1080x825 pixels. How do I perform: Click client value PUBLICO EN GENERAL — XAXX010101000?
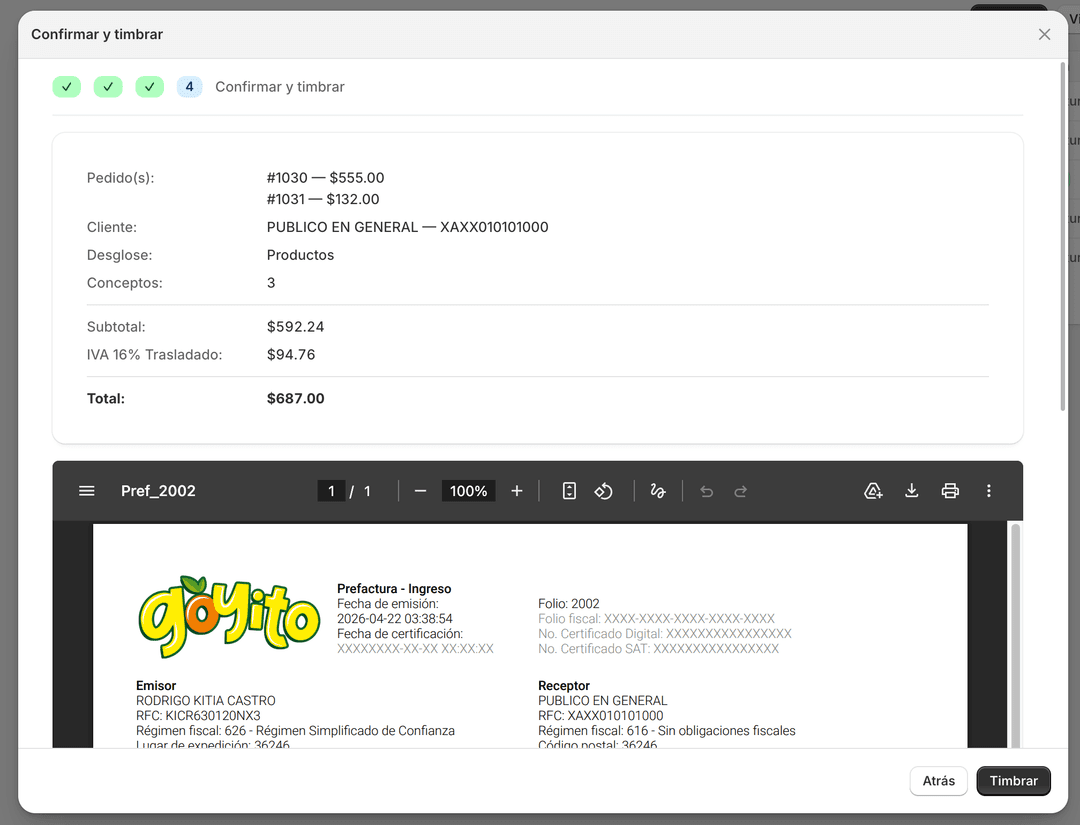[408, 227]
